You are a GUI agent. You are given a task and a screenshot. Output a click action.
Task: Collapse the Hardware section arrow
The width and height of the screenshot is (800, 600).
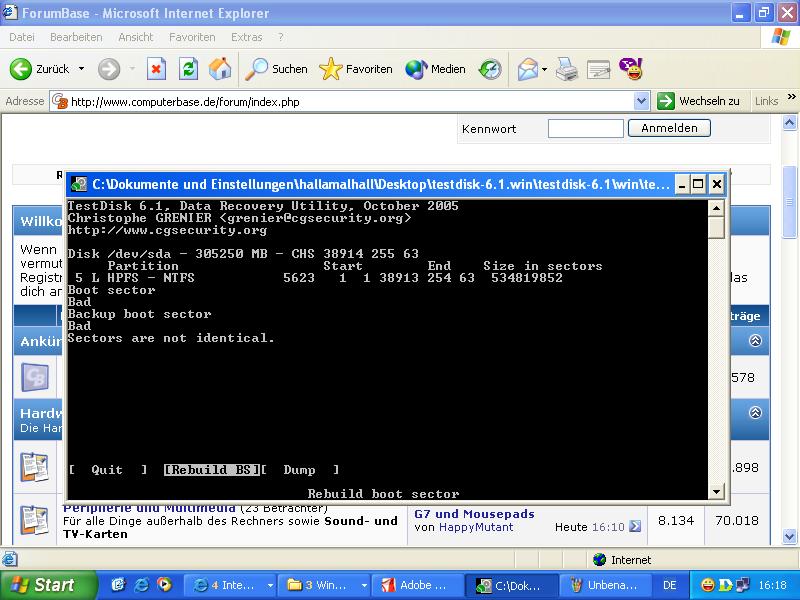pos(755,412)
